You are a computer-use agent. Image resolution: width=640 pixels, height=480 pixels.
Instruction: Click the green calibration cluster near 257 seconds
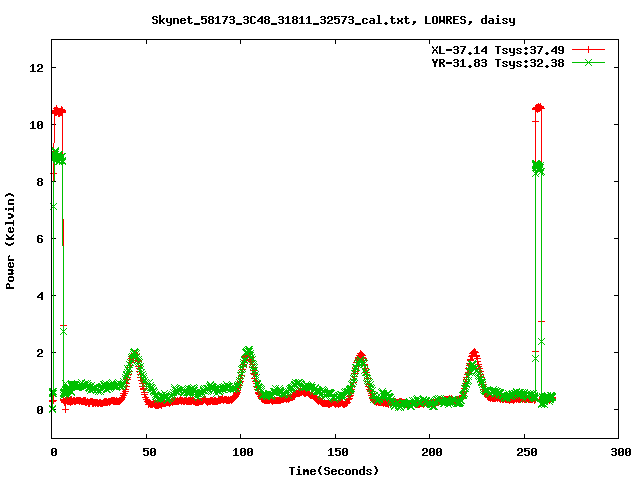click(538, 168)
